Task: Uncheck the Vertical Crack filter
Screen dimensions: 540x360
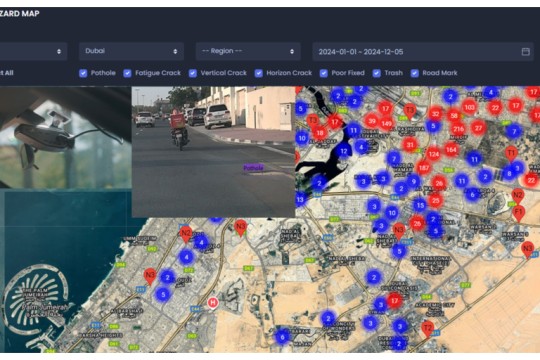Action: point(193,73)
